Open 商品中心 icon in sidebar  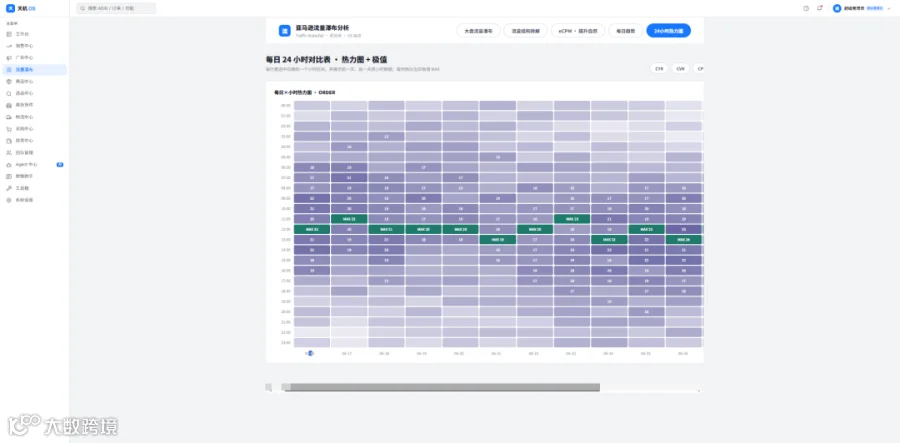click(x=9, y=81)
